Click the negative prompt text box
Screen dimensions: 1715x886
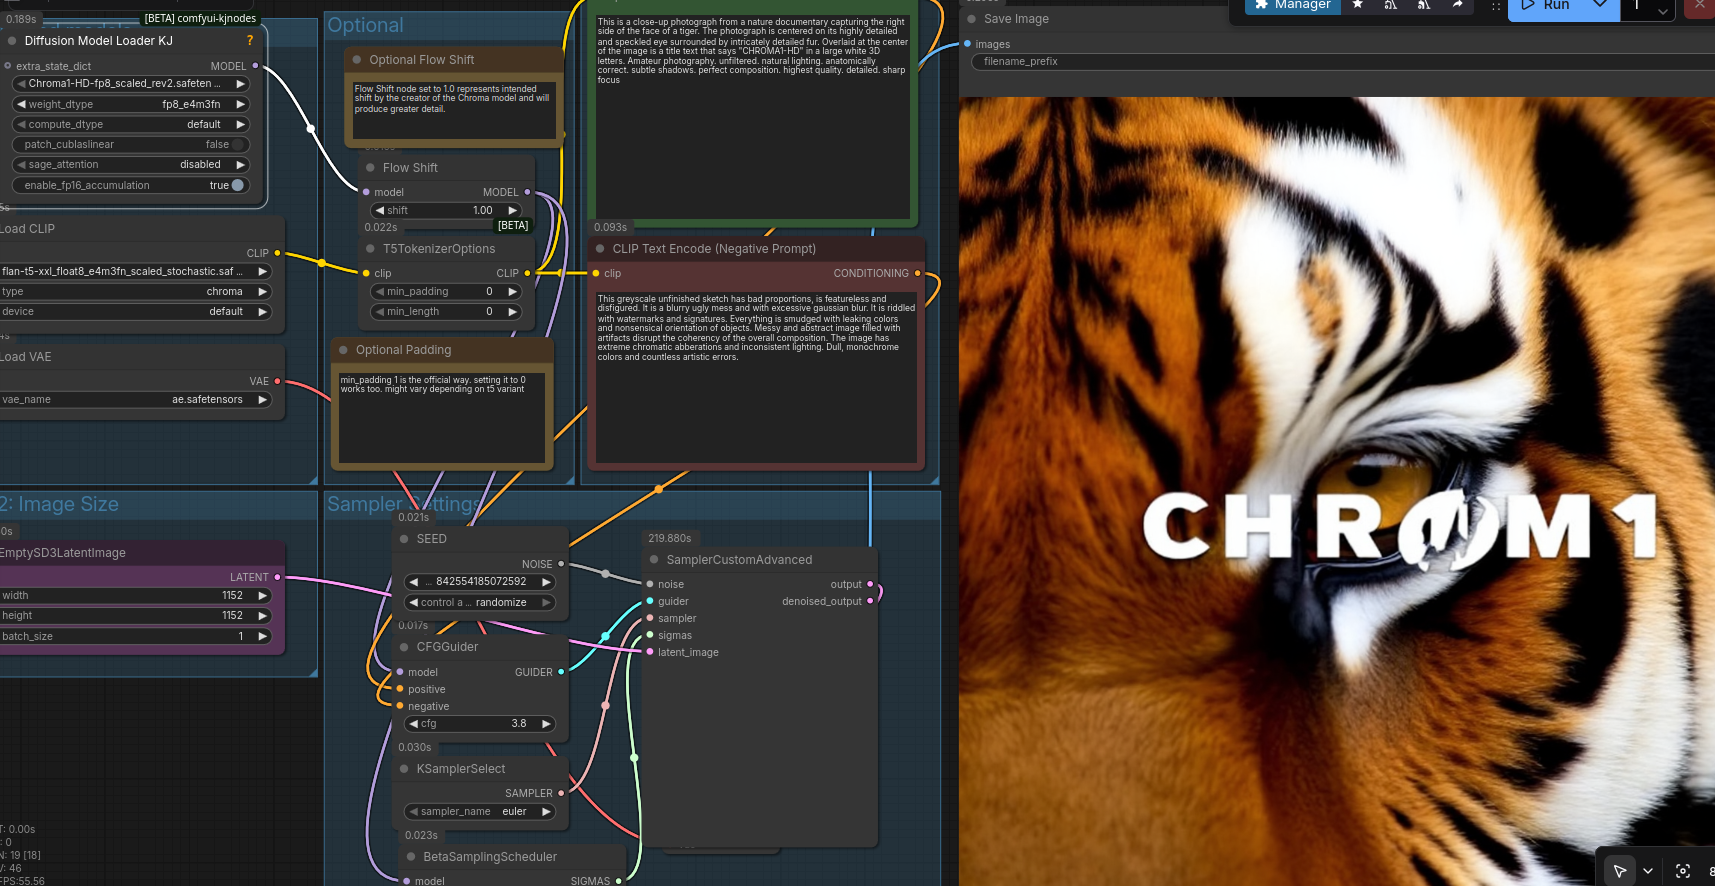pos(756,376)
